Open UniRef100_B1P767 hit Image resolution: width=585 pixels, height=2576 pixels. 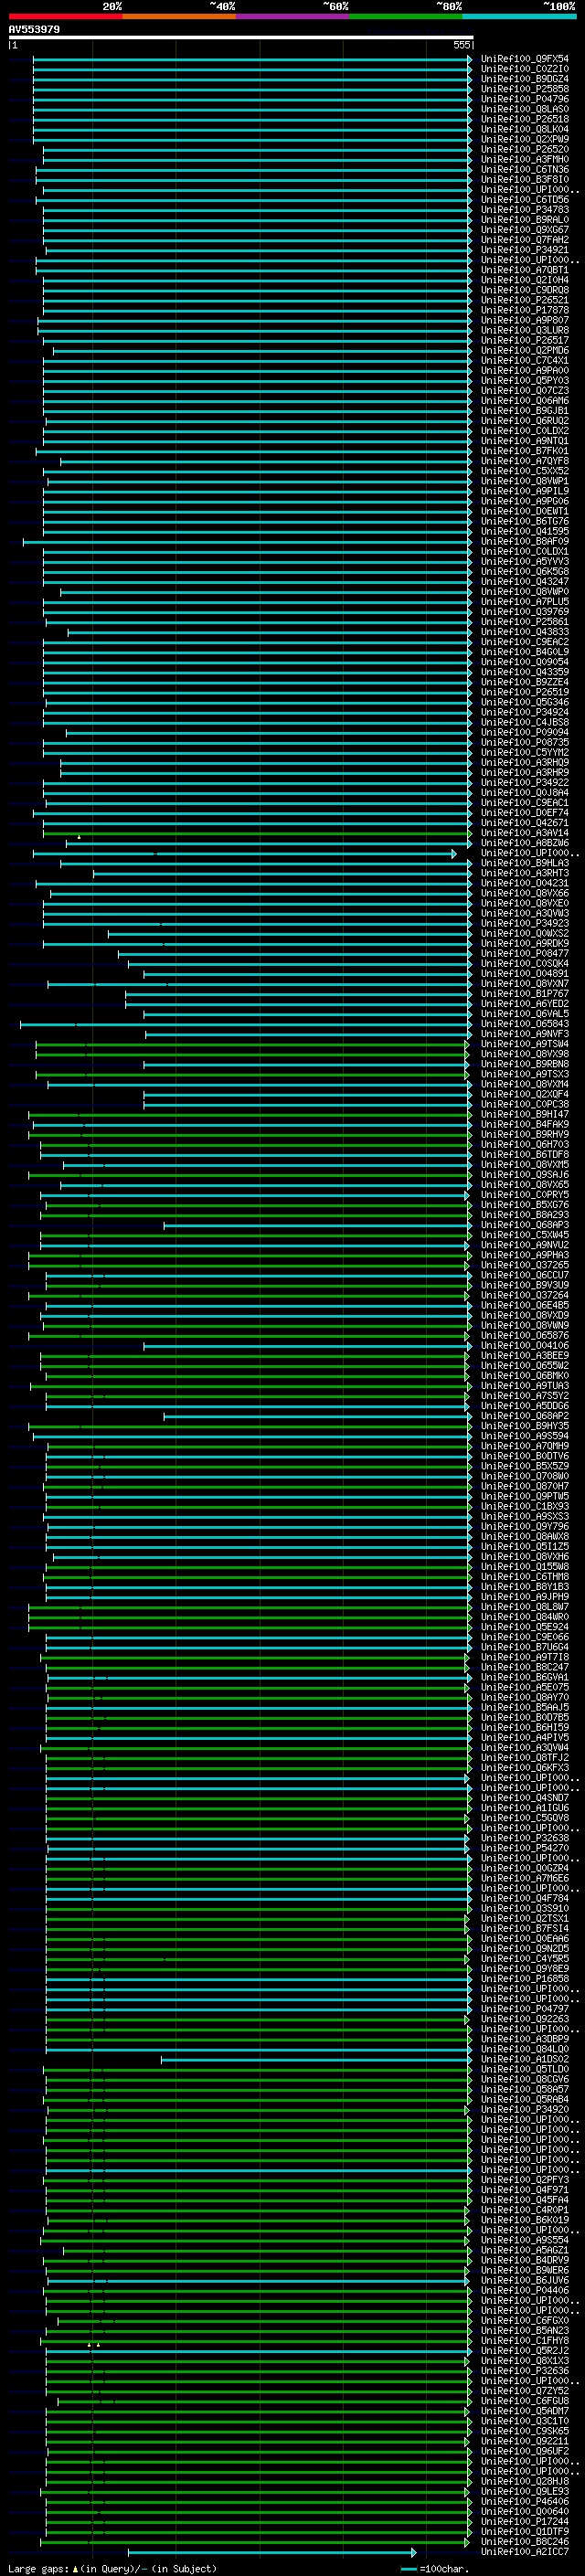click(x=525, y=994)
